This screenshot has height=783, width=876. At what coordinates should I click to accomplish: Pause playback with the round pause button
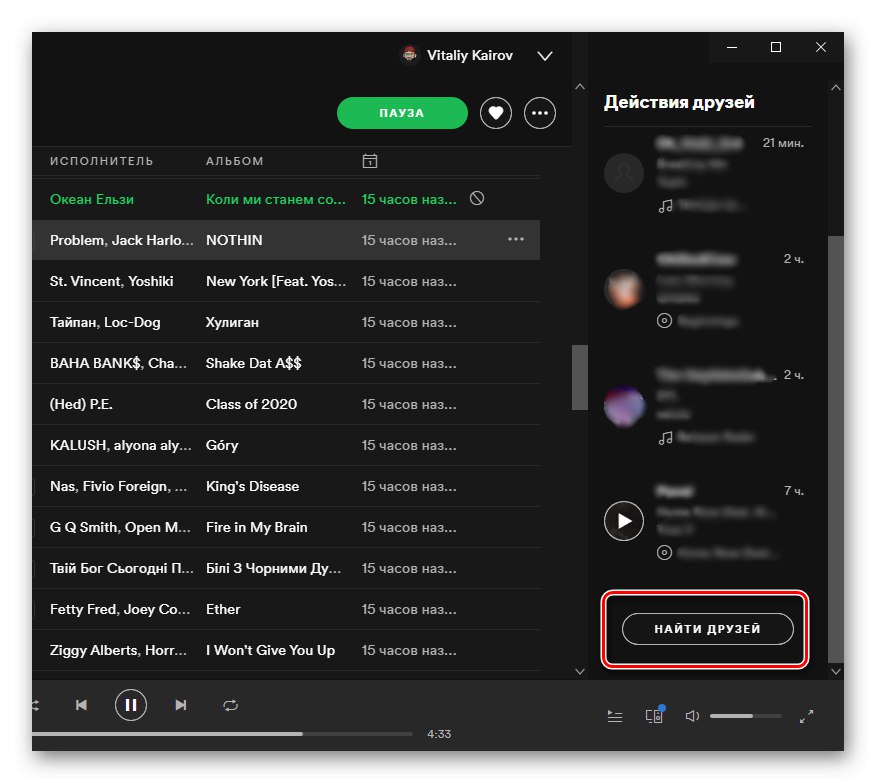131,705
